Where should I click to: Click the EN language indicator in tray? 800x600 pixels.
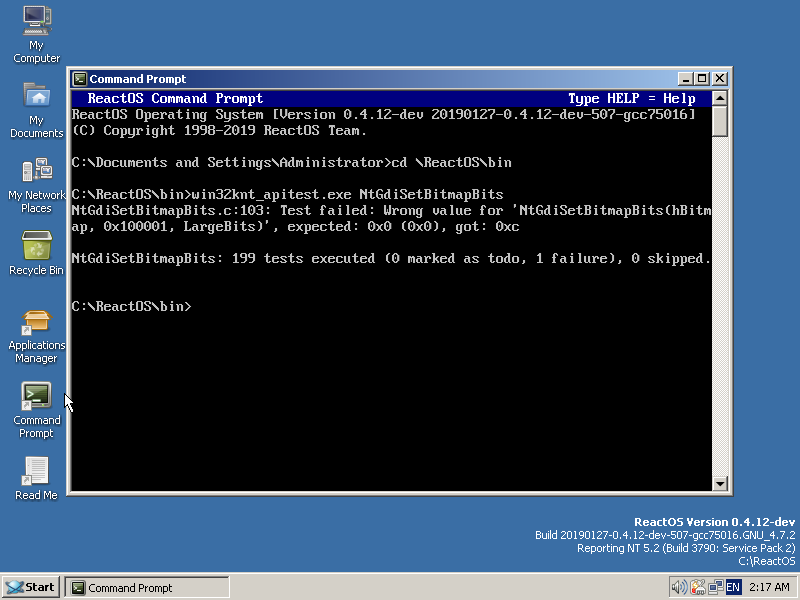(x=733, y=587)
